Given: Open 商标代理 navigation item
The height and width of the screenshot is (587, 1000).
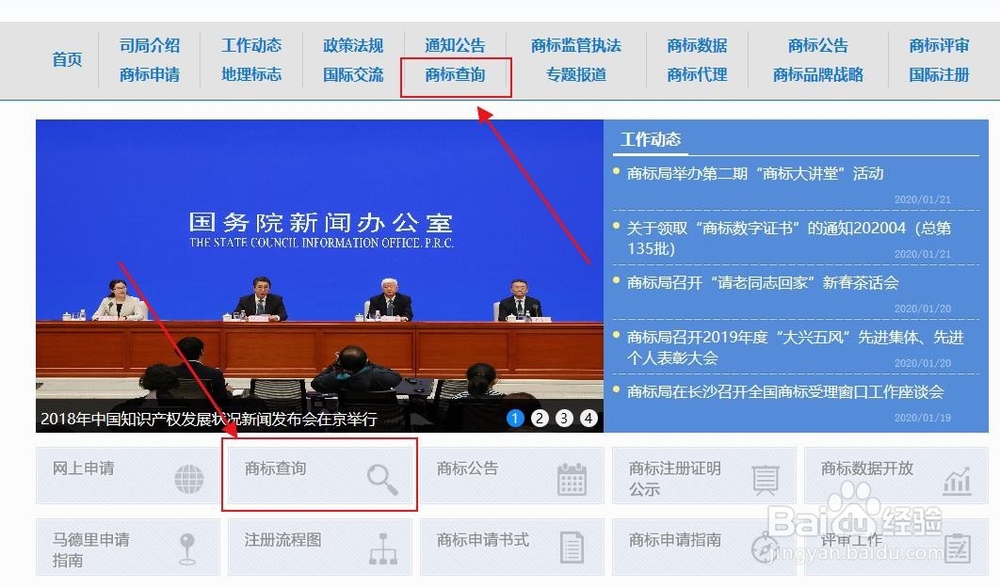Looking at the screenshot, I should click(697, 75).
